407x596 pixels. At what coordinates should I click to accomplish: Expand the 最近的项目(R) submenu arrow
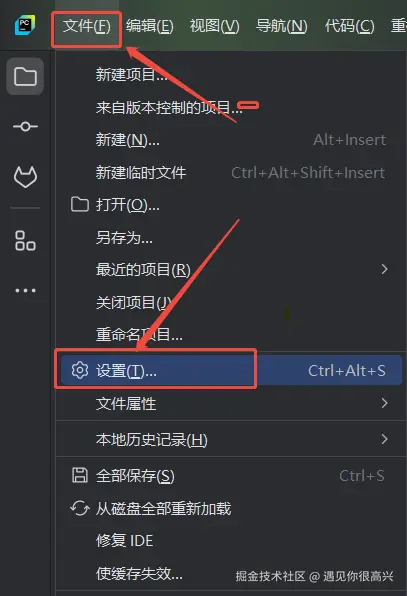pos(385,269)
